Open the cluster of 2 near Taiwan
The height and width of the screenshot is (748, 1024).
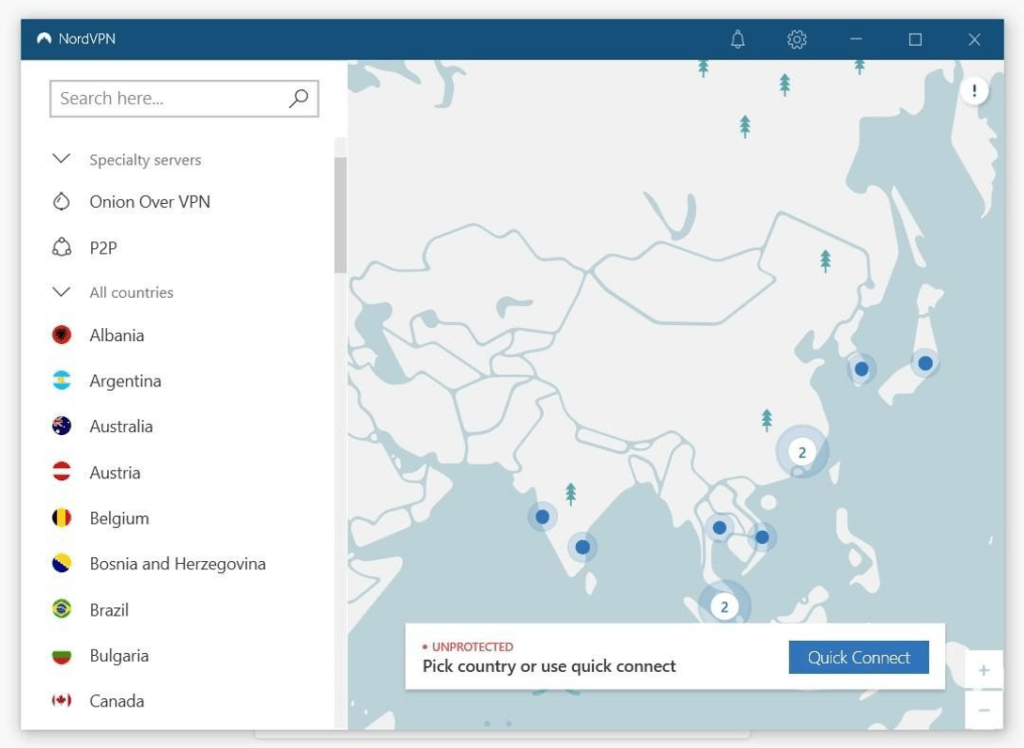[x=802, y=452]
